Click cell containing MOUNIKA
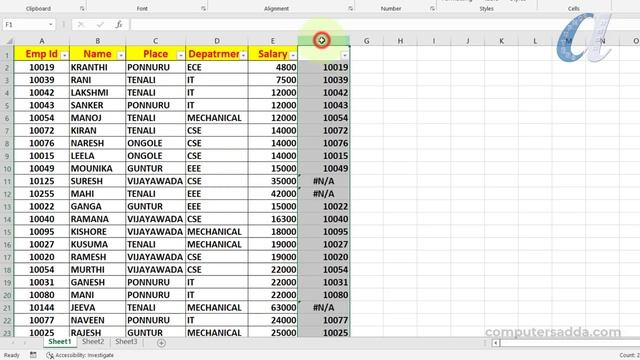This screenshot has width=640, height=360. pyautogui.click(x=98, y=169)
